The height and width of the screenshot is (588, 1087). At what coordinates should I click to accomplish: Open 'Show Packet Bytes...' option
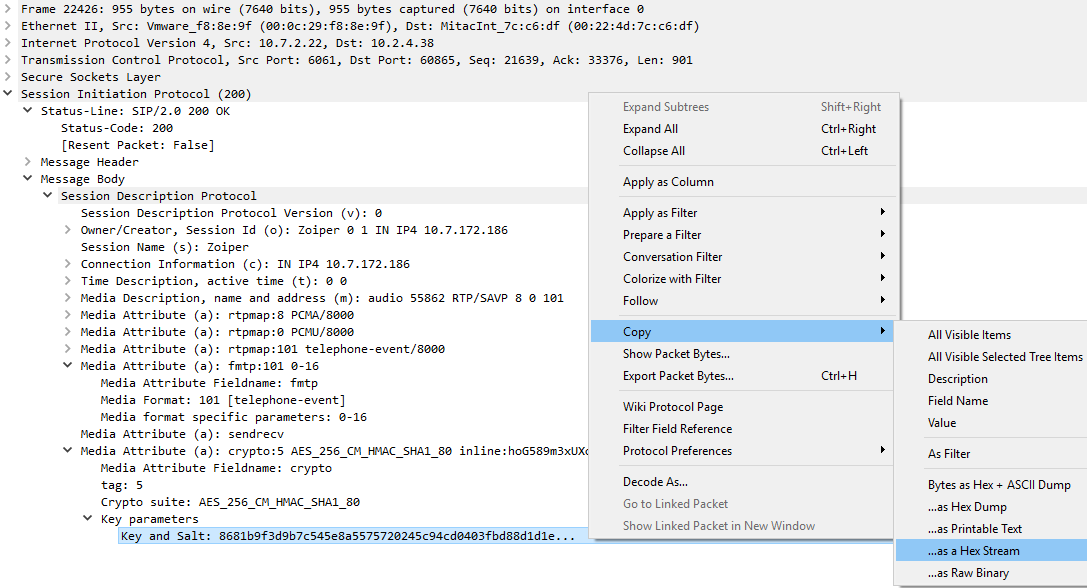(x=676, y=354)
